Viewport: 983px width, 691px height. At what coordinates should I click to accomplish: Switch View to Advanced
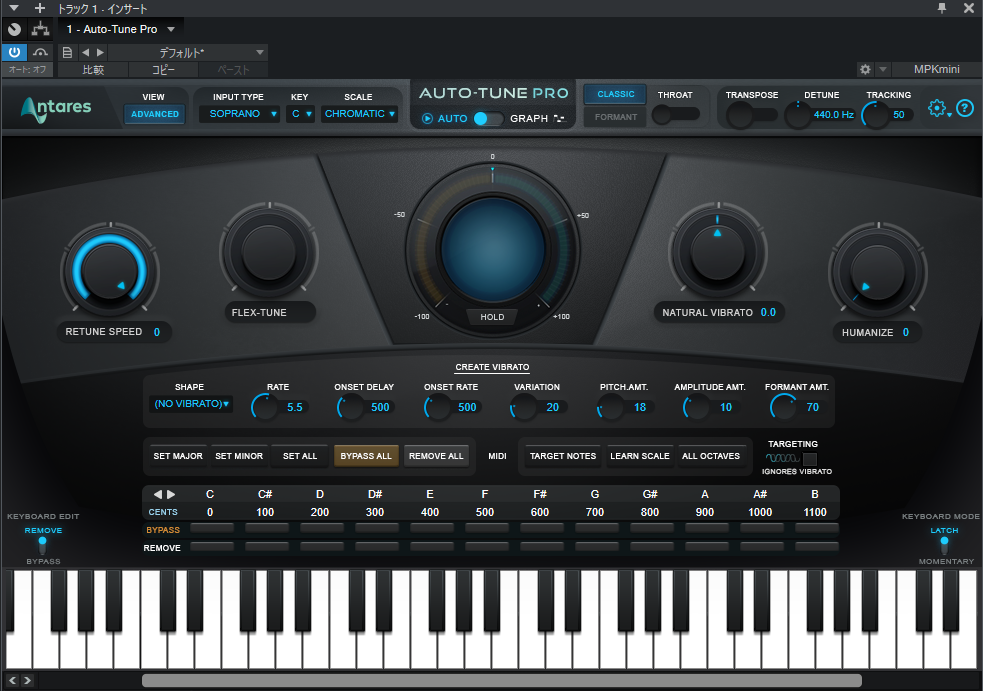pos(155,114)
